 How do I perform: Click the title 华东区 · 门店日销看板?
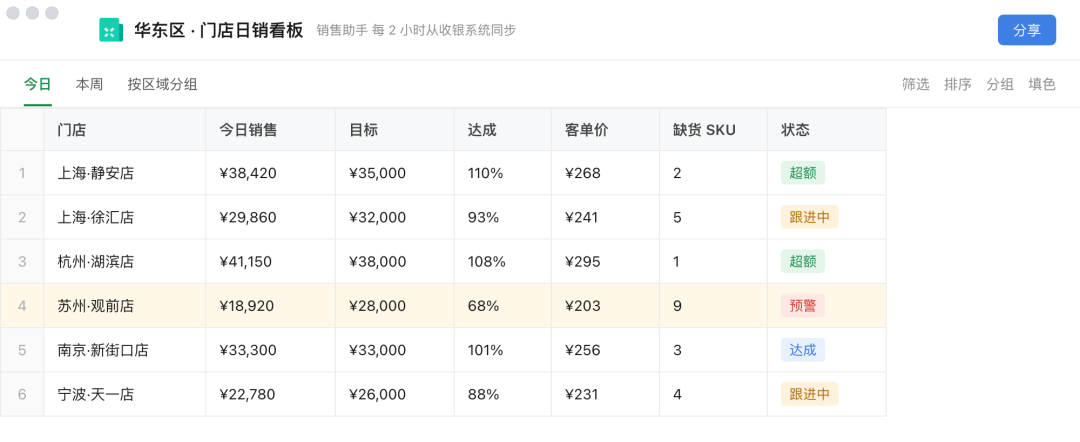[x=218, y=30]
